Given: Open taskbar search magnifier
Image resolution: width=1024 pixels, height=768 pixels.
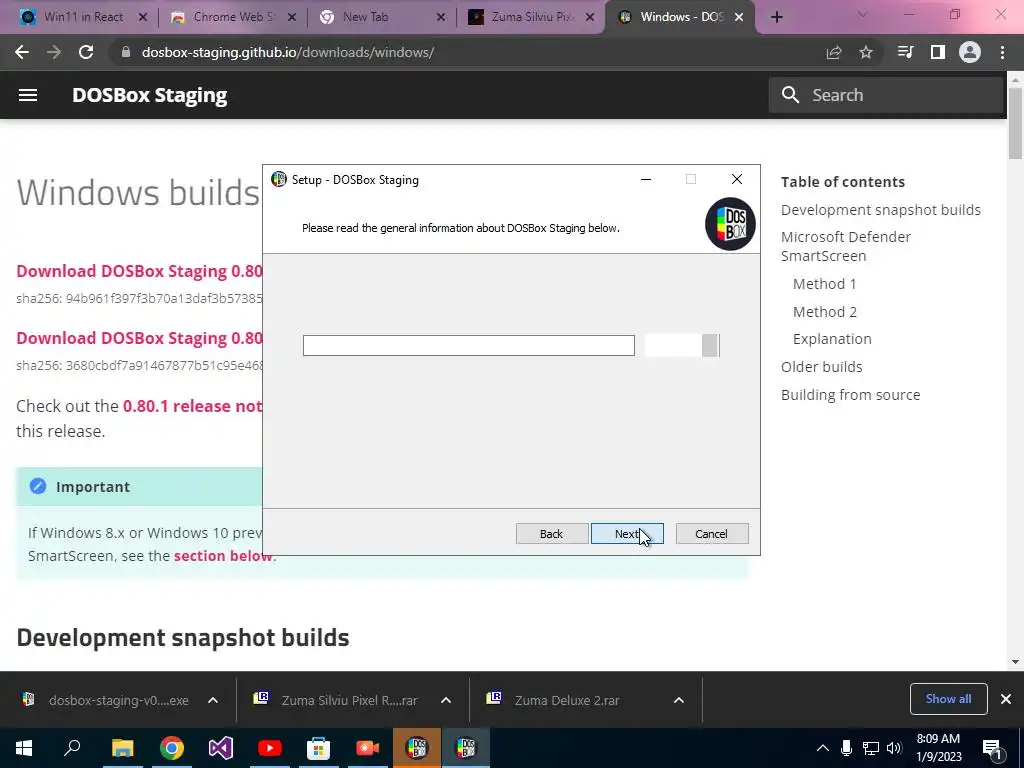Looking at the screenshot, I should [72, 748].
